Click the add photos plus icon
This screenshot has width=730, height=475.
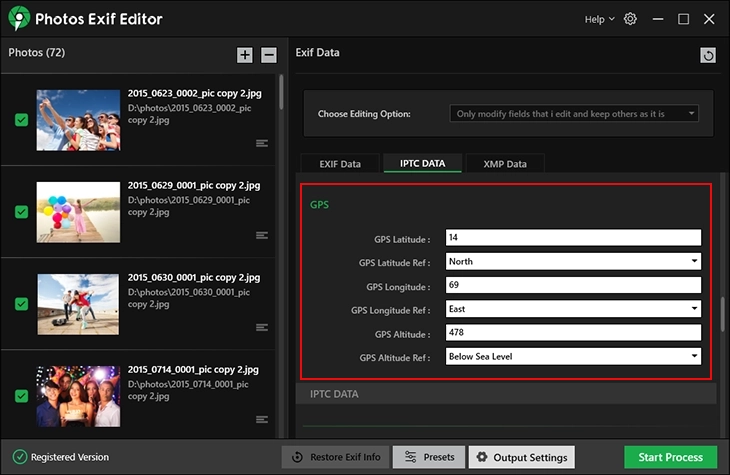point(245,55)
